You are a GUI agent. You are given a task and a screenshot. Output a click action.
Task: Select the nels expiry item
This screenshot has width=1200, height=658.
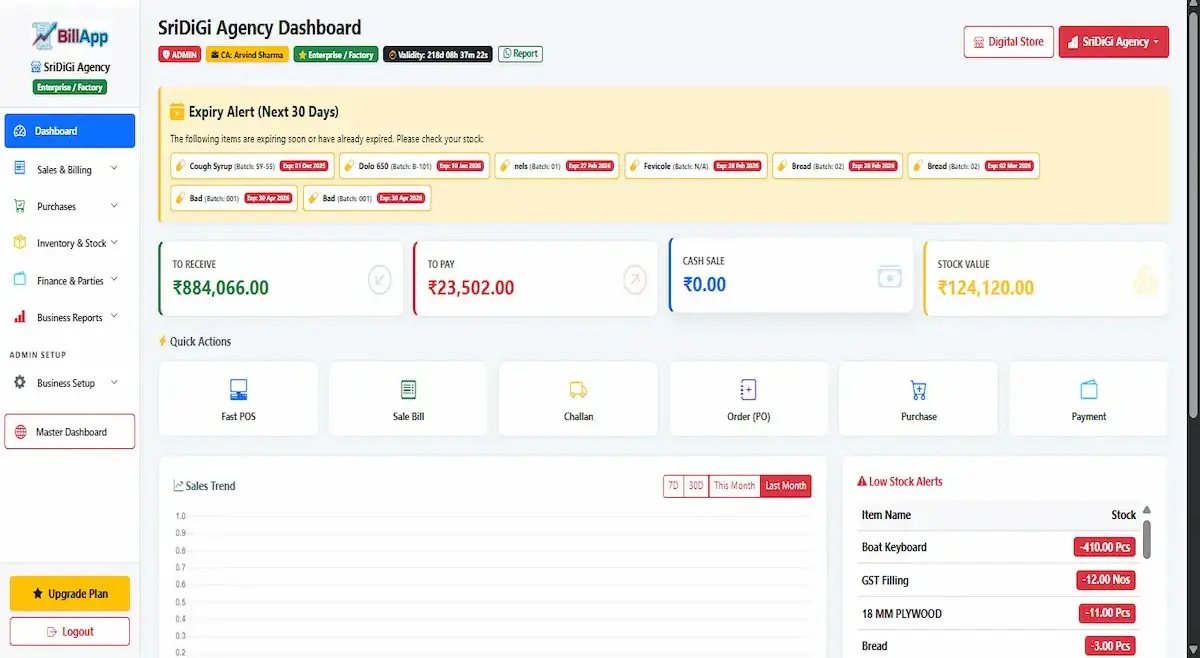(557, 166)
